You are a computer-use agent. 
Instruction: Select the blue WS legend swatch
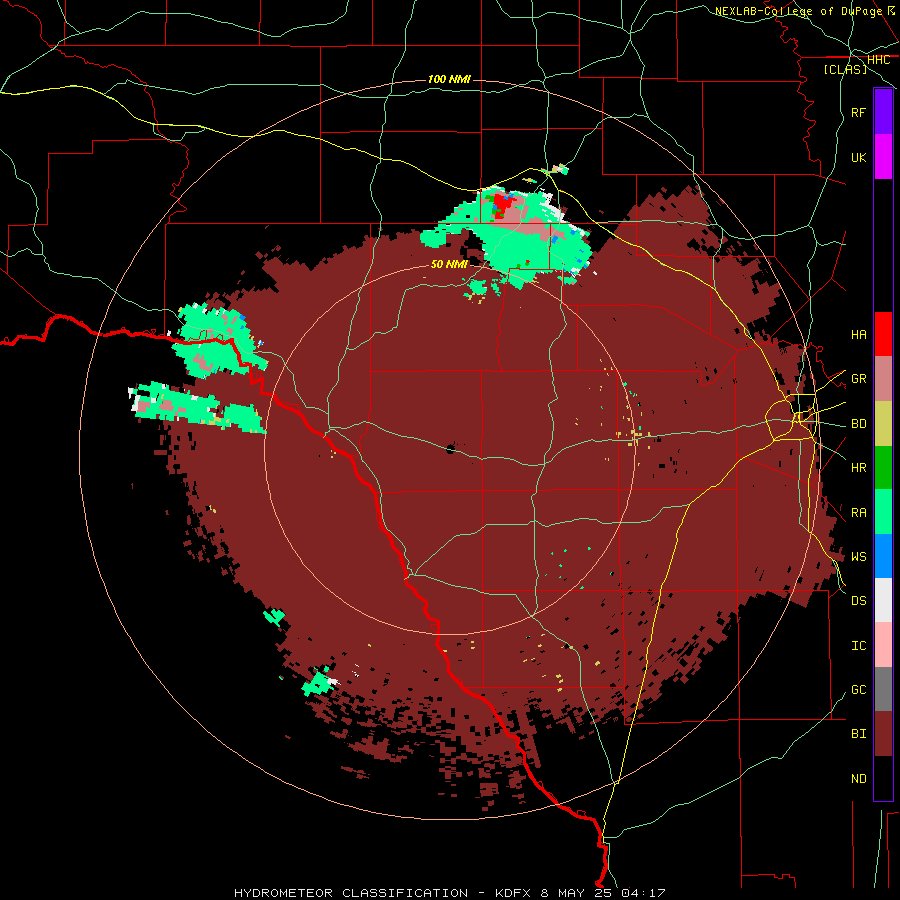pos(883,556)
